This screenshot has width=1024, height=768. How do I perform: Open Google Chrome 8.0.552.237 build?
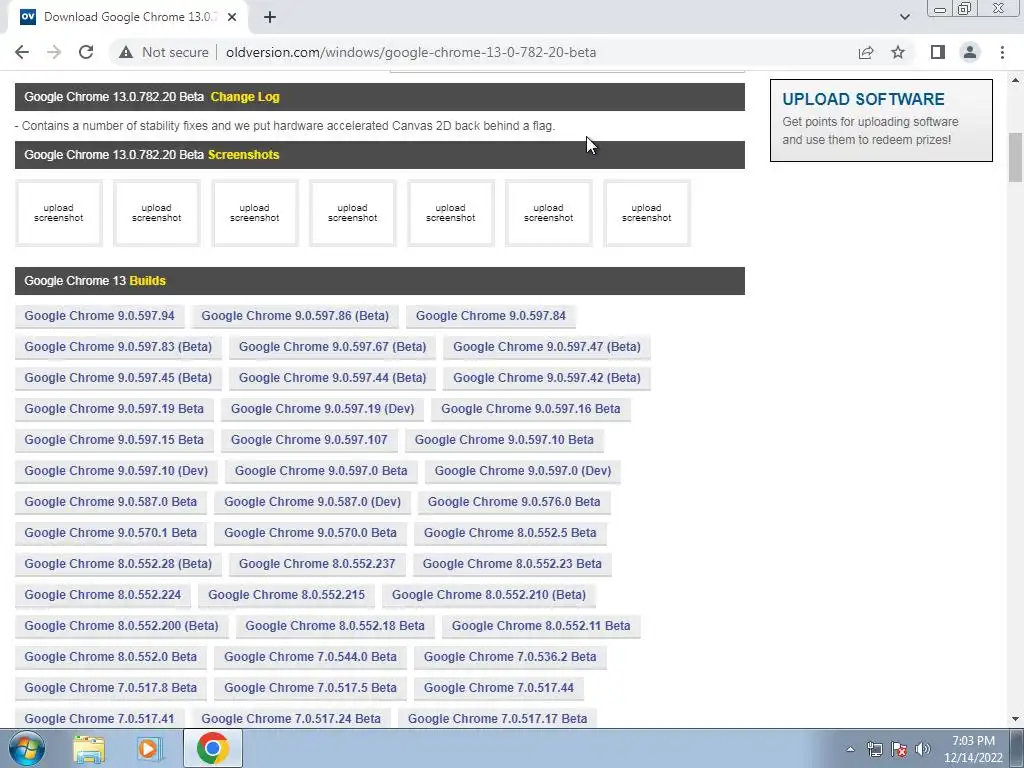317,564
